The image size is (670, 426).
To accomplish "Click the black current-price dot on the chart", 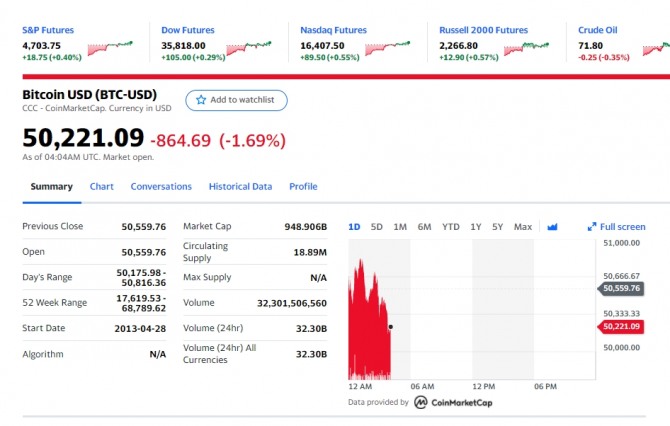I will (x=390, y=327).
